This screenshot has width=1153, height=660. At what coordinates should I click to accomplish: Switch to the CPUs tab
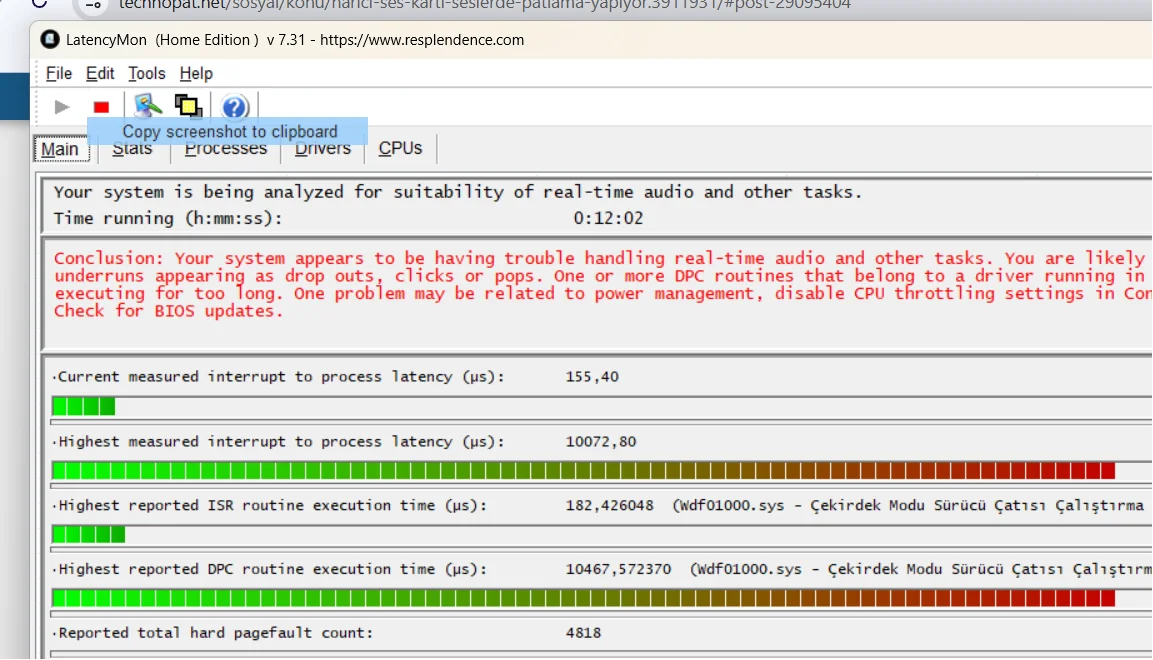[401, 148]
